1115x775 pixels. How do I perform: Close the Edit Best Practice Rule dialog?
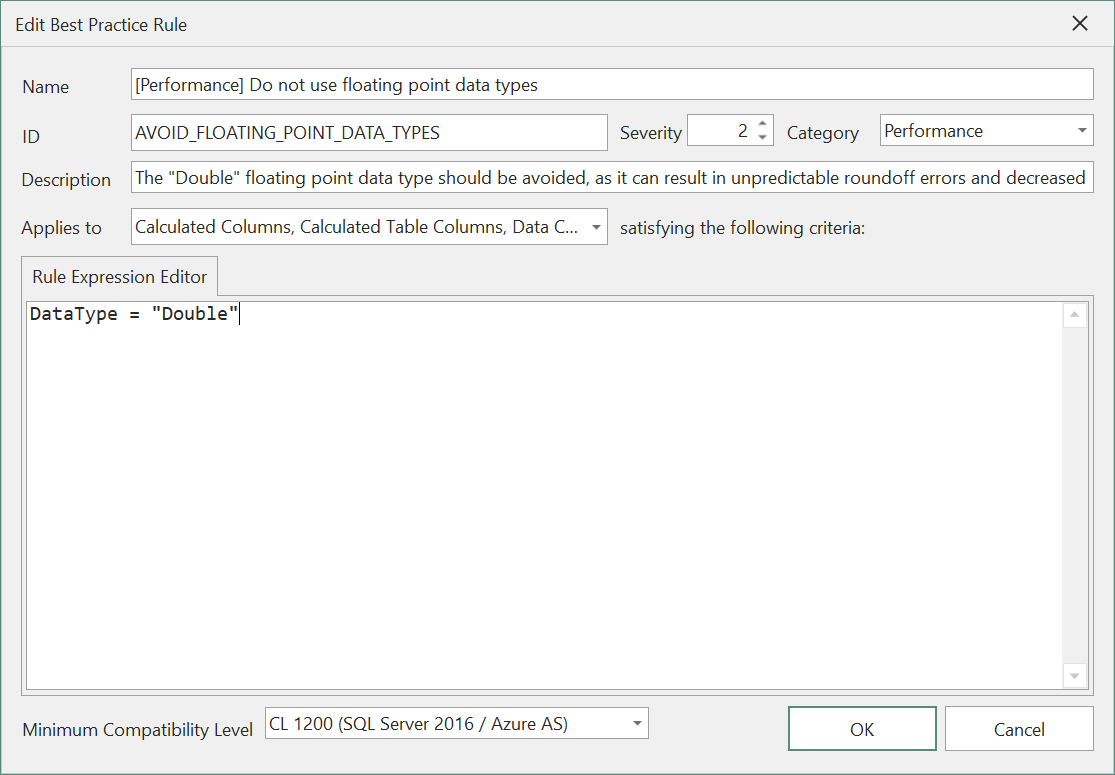(1079, 23)
